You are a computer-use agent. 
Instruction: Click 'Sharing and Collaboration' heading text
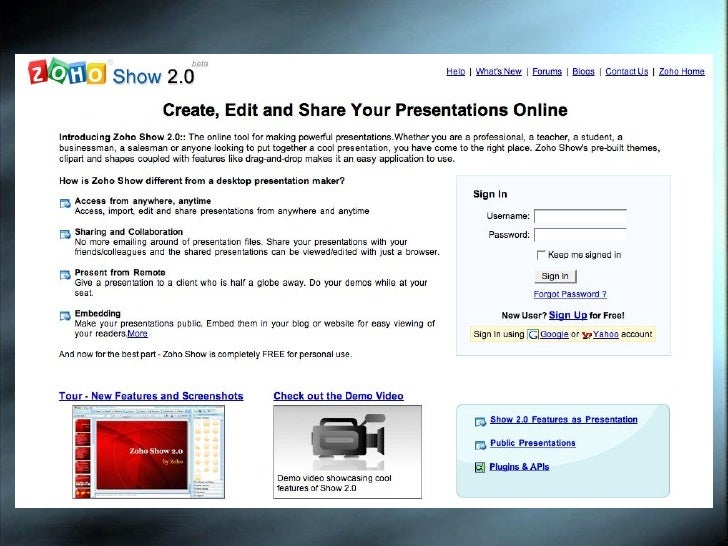tap(129, 232)
